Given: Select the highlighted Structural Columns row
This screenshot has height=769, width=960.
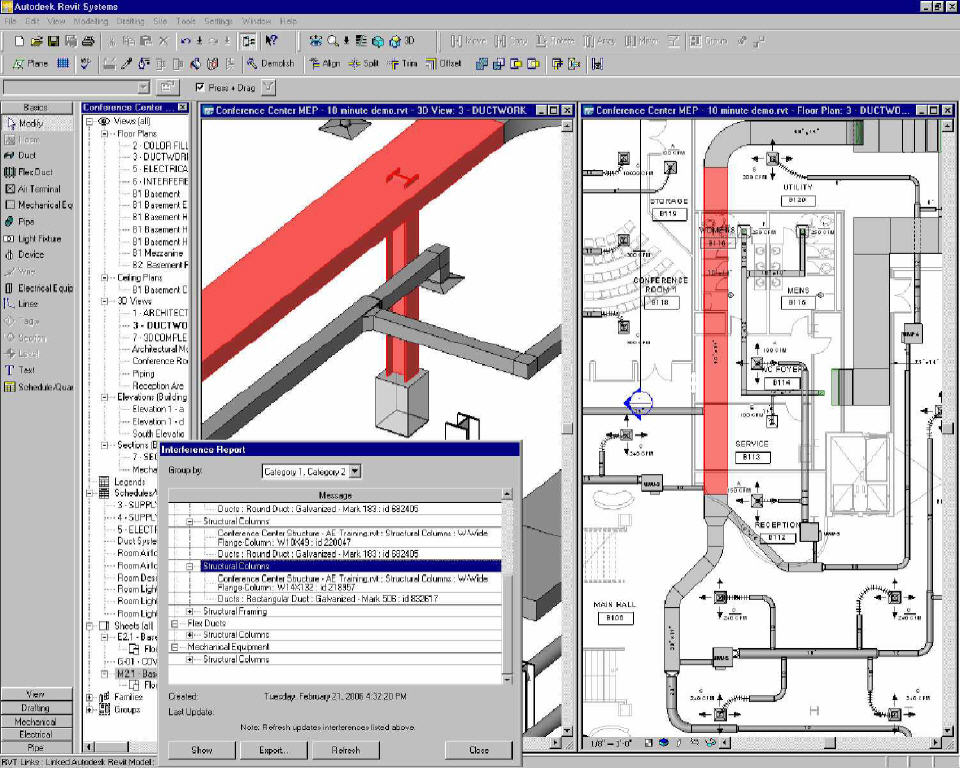Looking at the screenshot, I should pos(351,566).
